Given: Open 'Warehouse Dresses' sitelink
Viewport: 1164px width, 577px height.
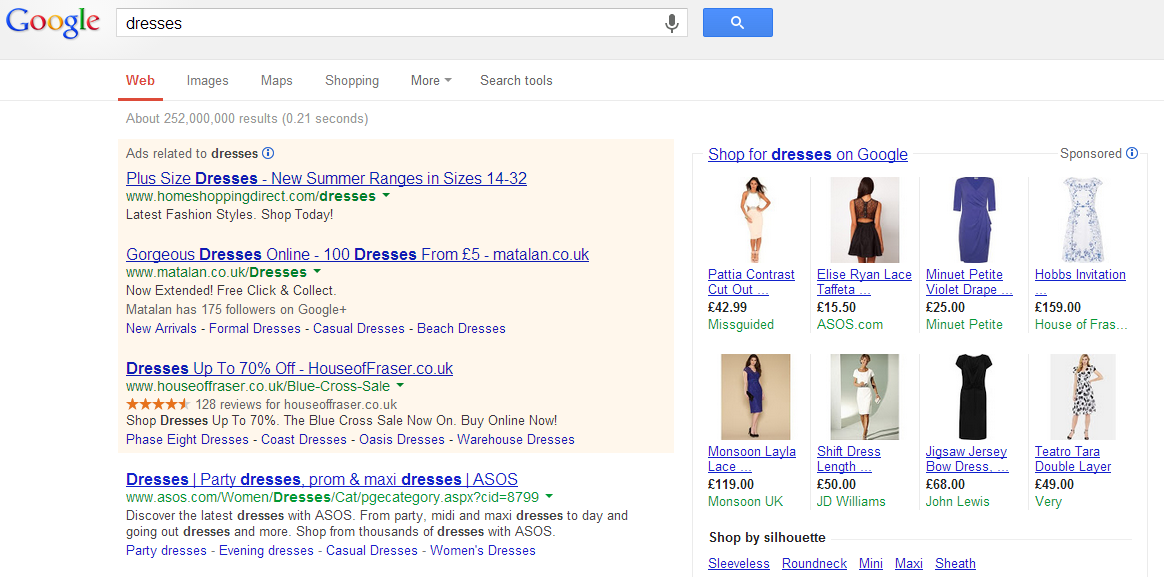Looking at the screenshot, I should point(516,440).
